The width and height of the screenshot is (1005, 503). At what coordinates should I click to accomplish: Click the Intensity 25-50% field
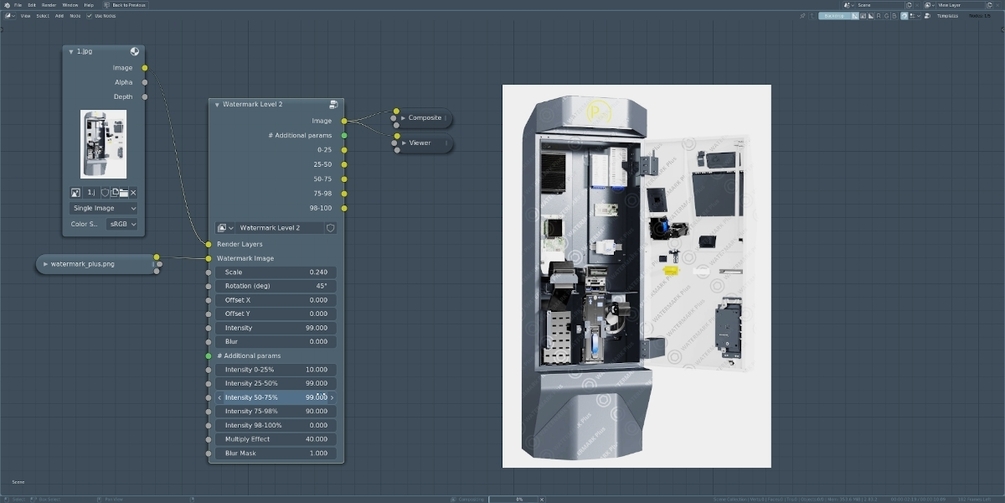276,383
